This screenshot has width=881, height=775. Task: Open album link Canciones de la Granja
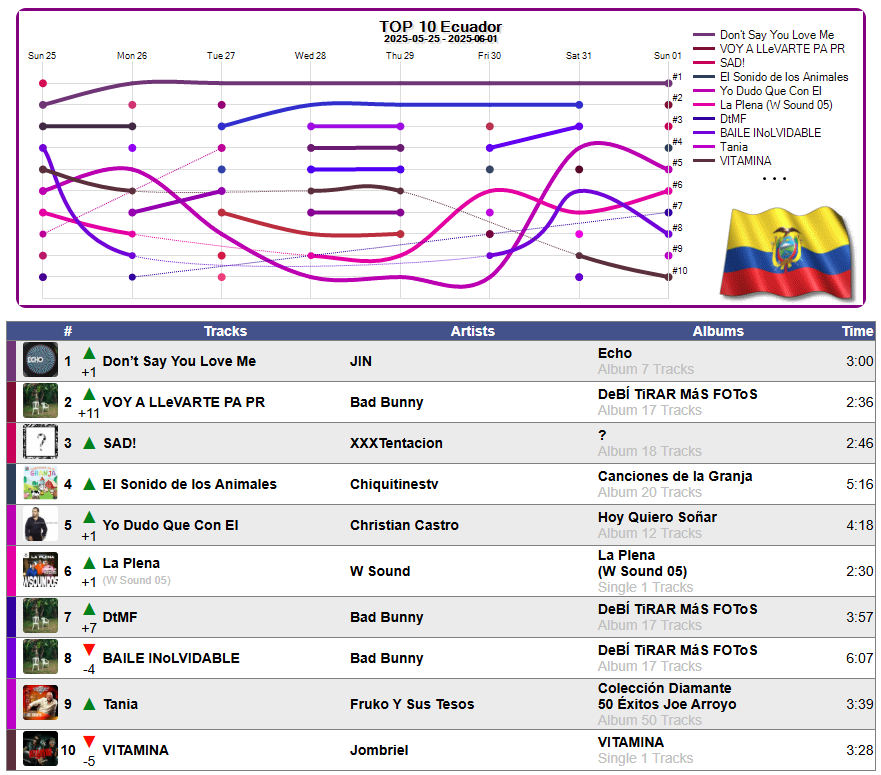point(675,476)
